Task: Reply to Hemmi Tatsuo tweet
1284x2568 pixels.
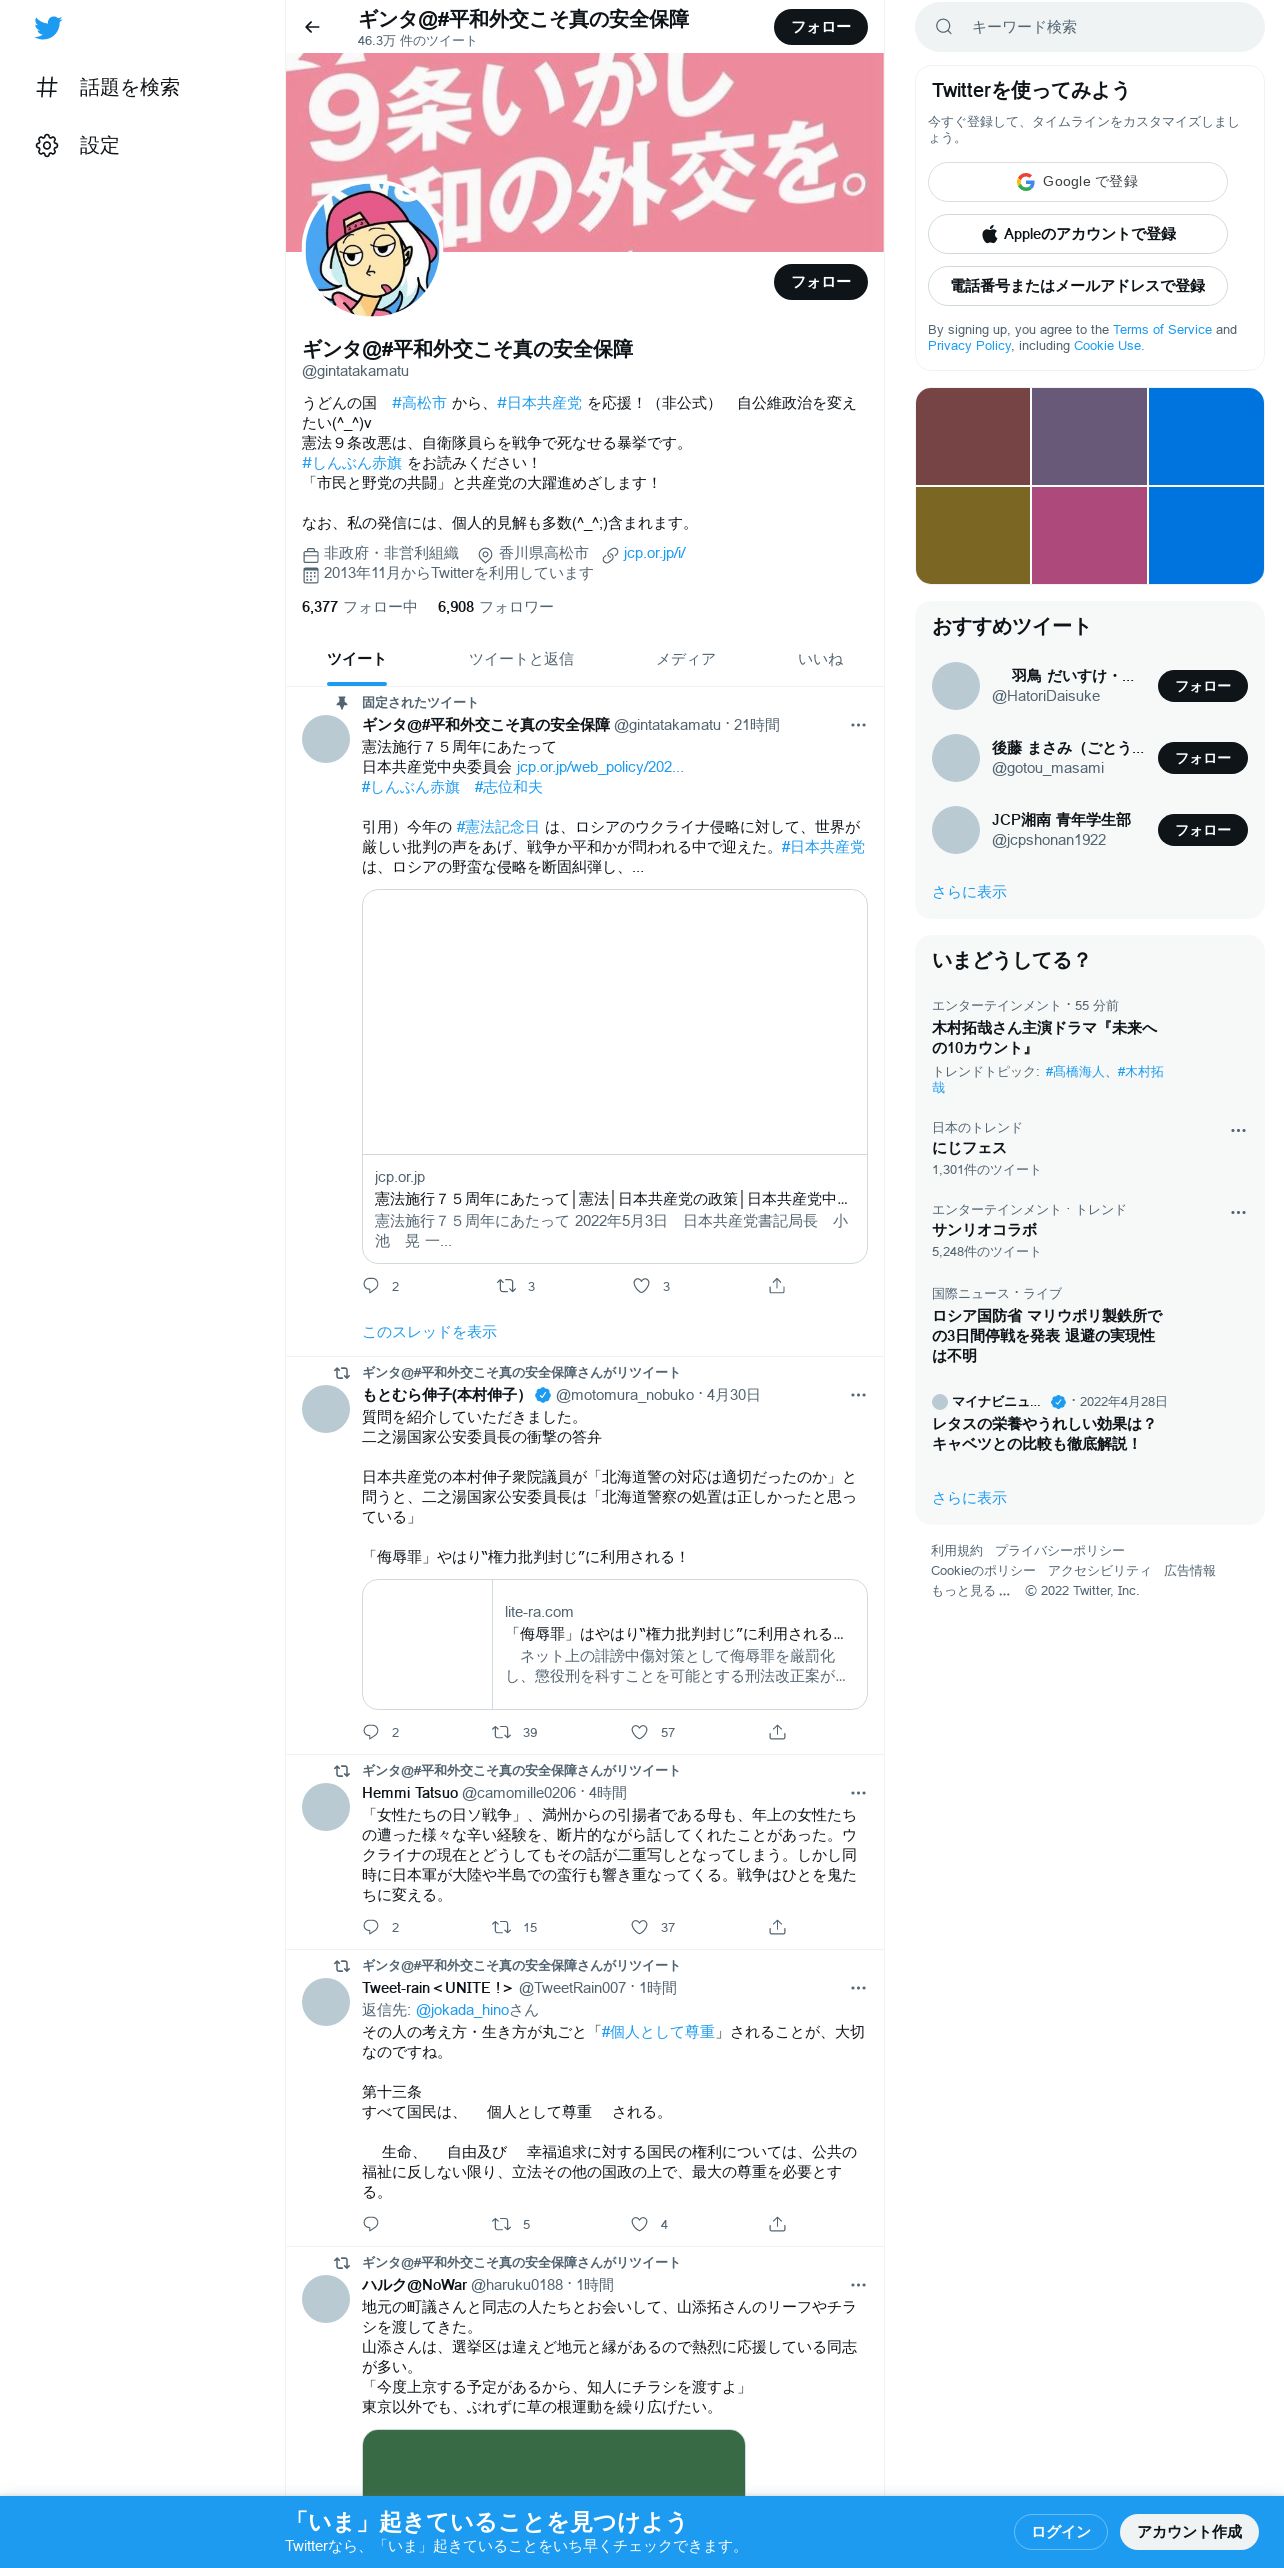Action: click(371, 1927)
